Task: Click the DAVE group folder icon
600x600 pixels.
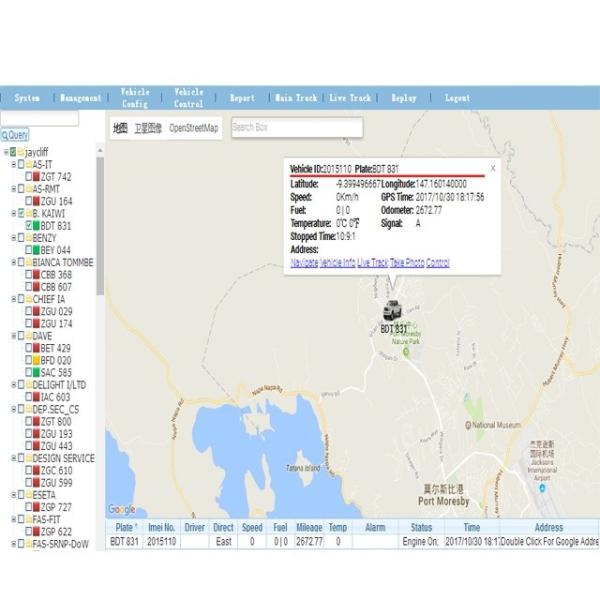Action: tap(28, 336)
